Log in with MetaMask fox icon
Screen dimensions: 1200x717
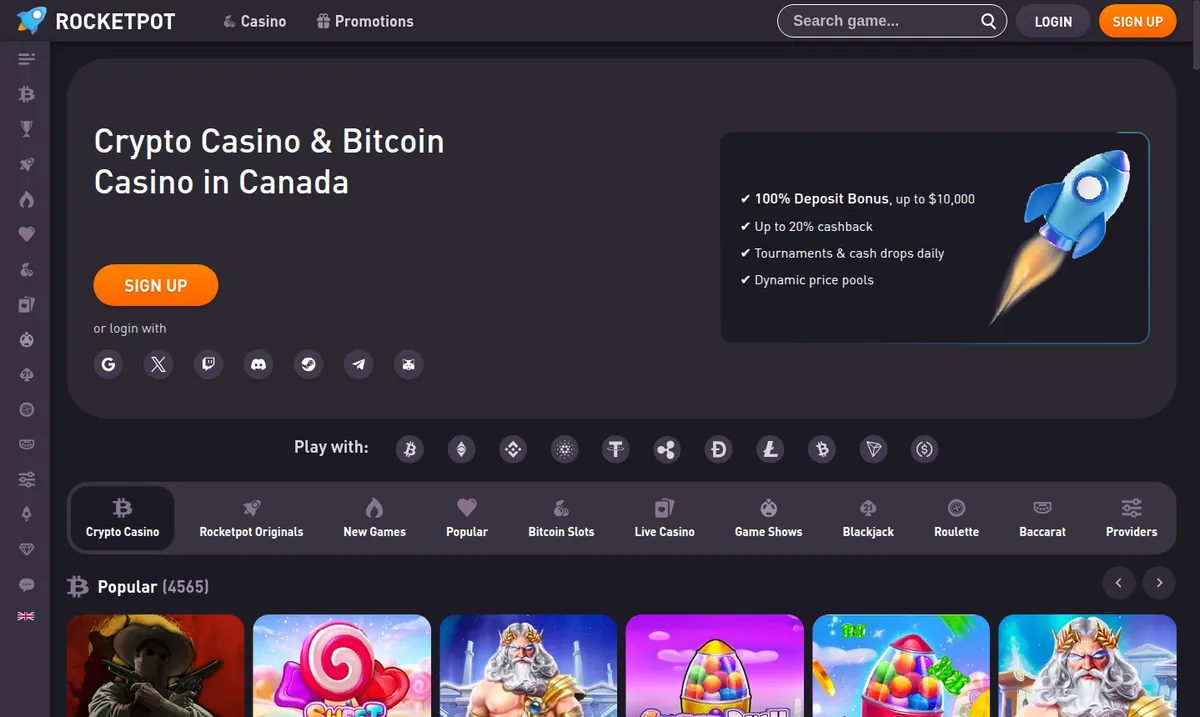409,365
